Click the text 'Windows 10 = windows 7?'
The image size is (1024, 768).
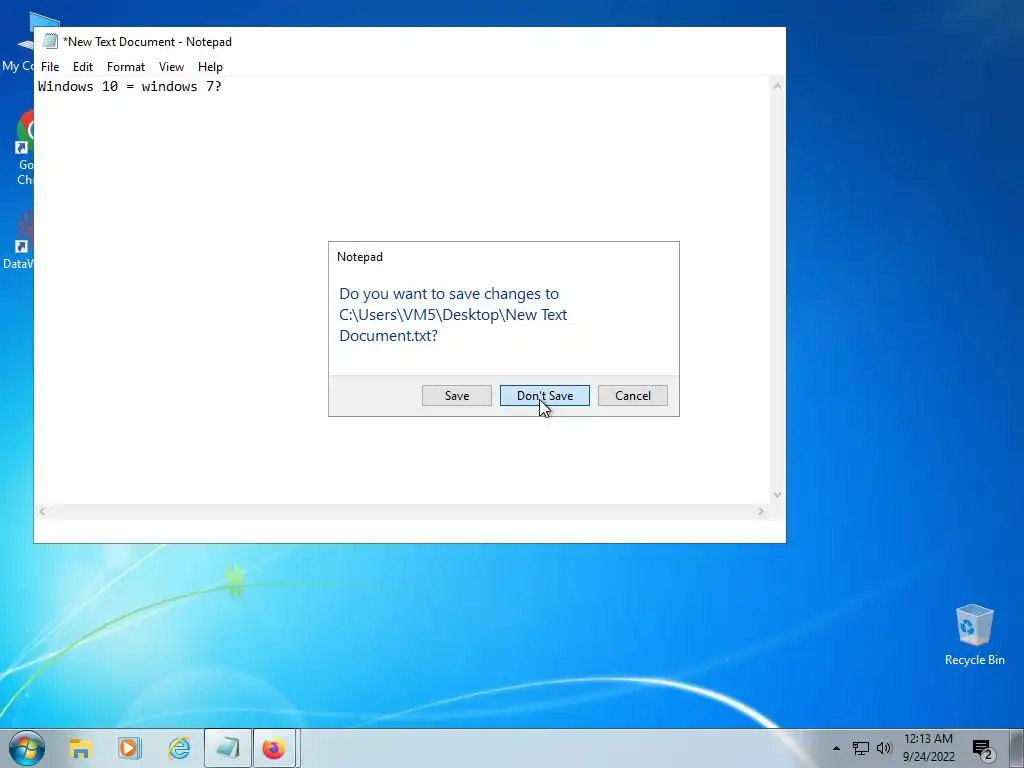pos(130,86)
